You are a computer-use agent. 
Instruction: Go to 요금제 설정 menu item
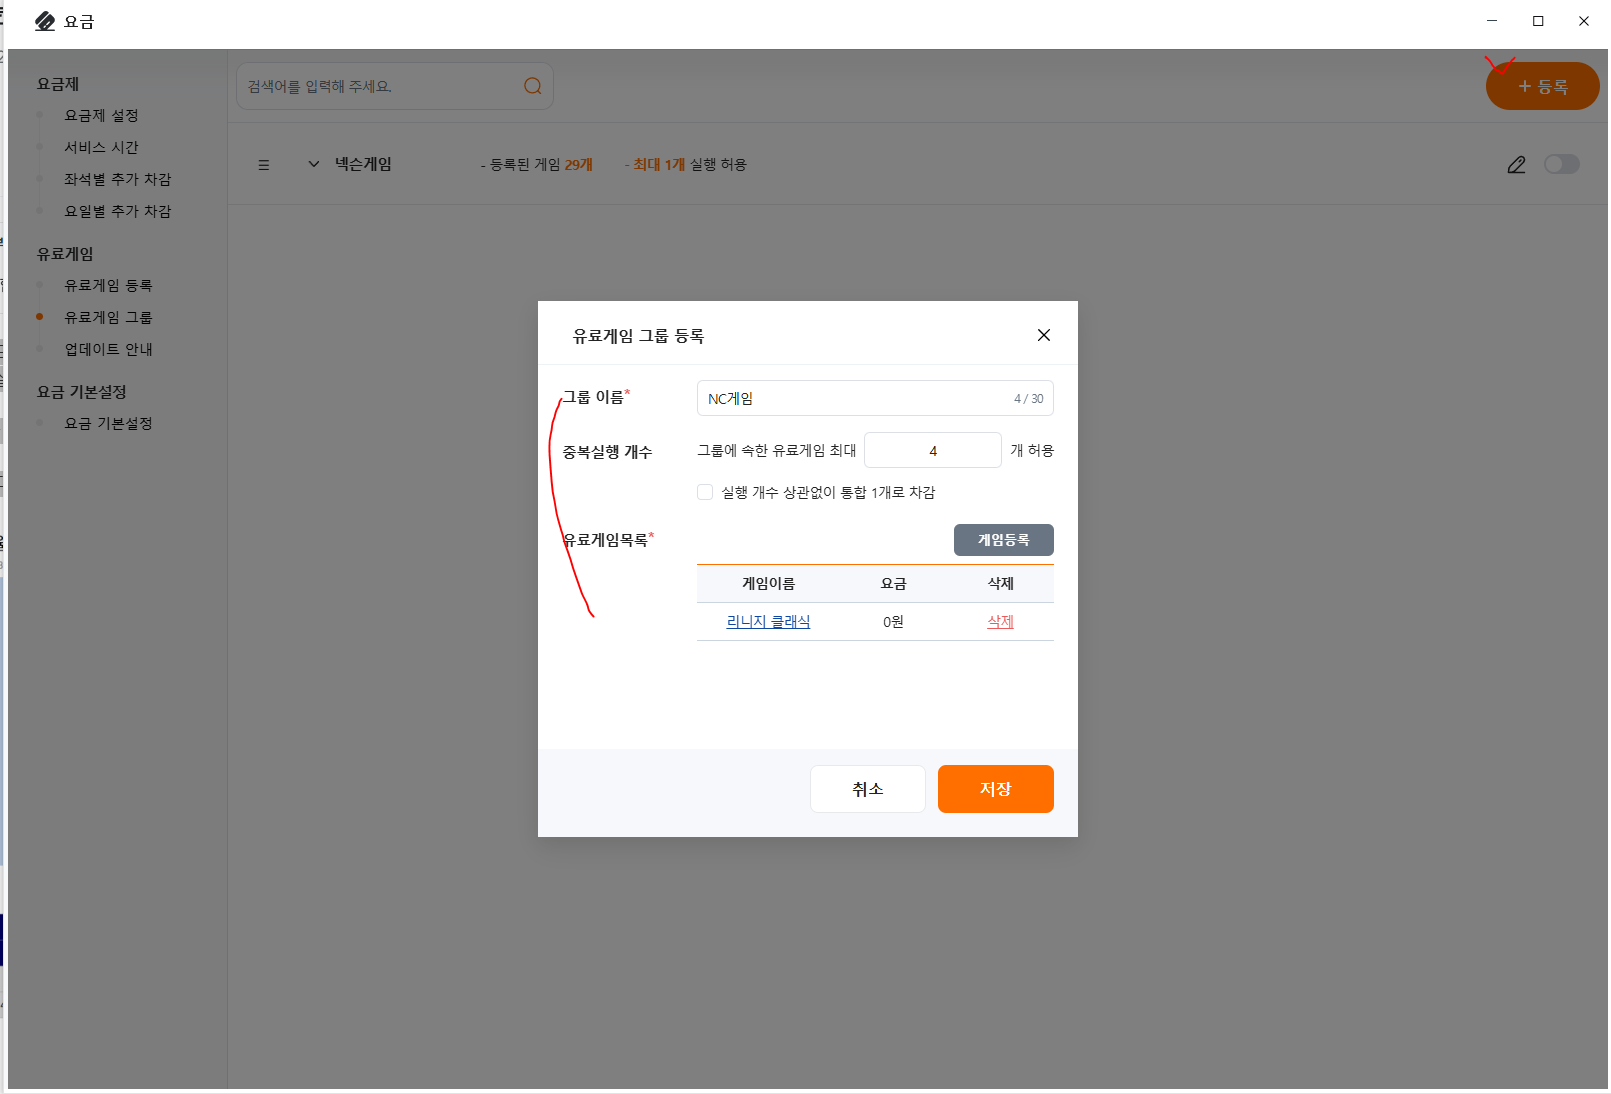(101, 115)
